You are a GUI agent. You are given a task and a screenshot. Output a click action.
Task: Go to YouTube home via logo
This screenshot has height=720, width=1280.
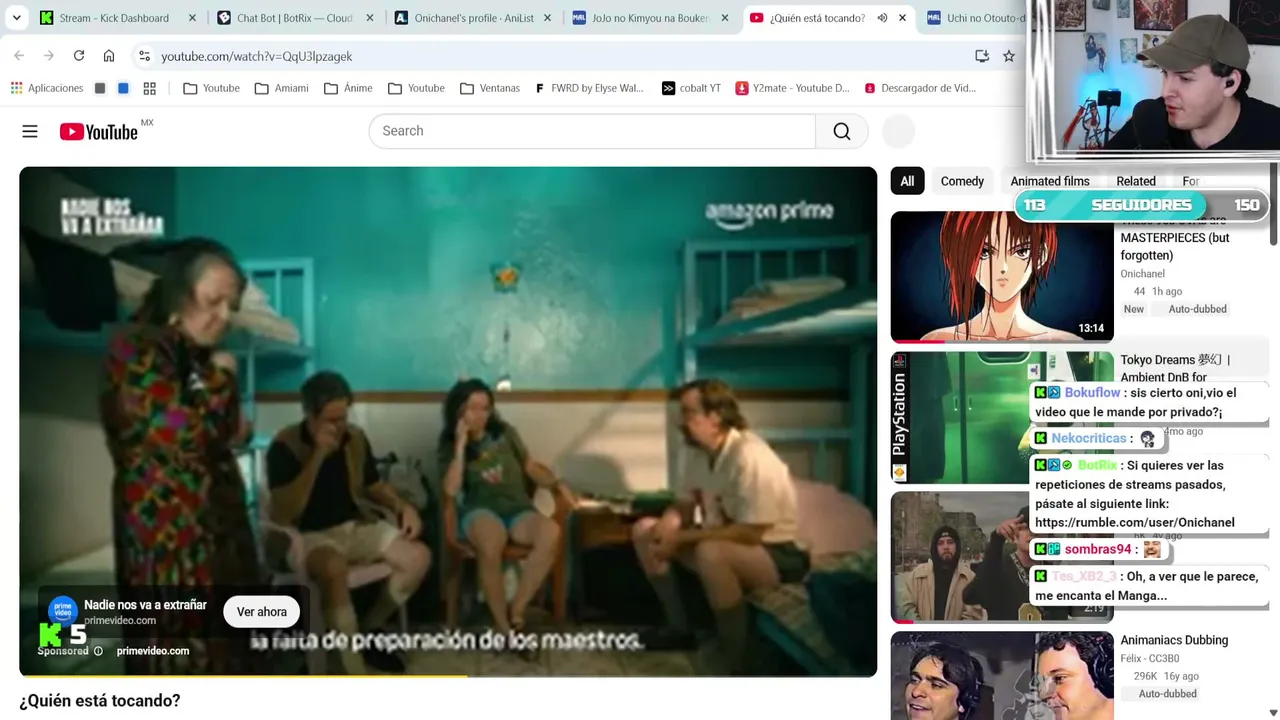(98, 131)
